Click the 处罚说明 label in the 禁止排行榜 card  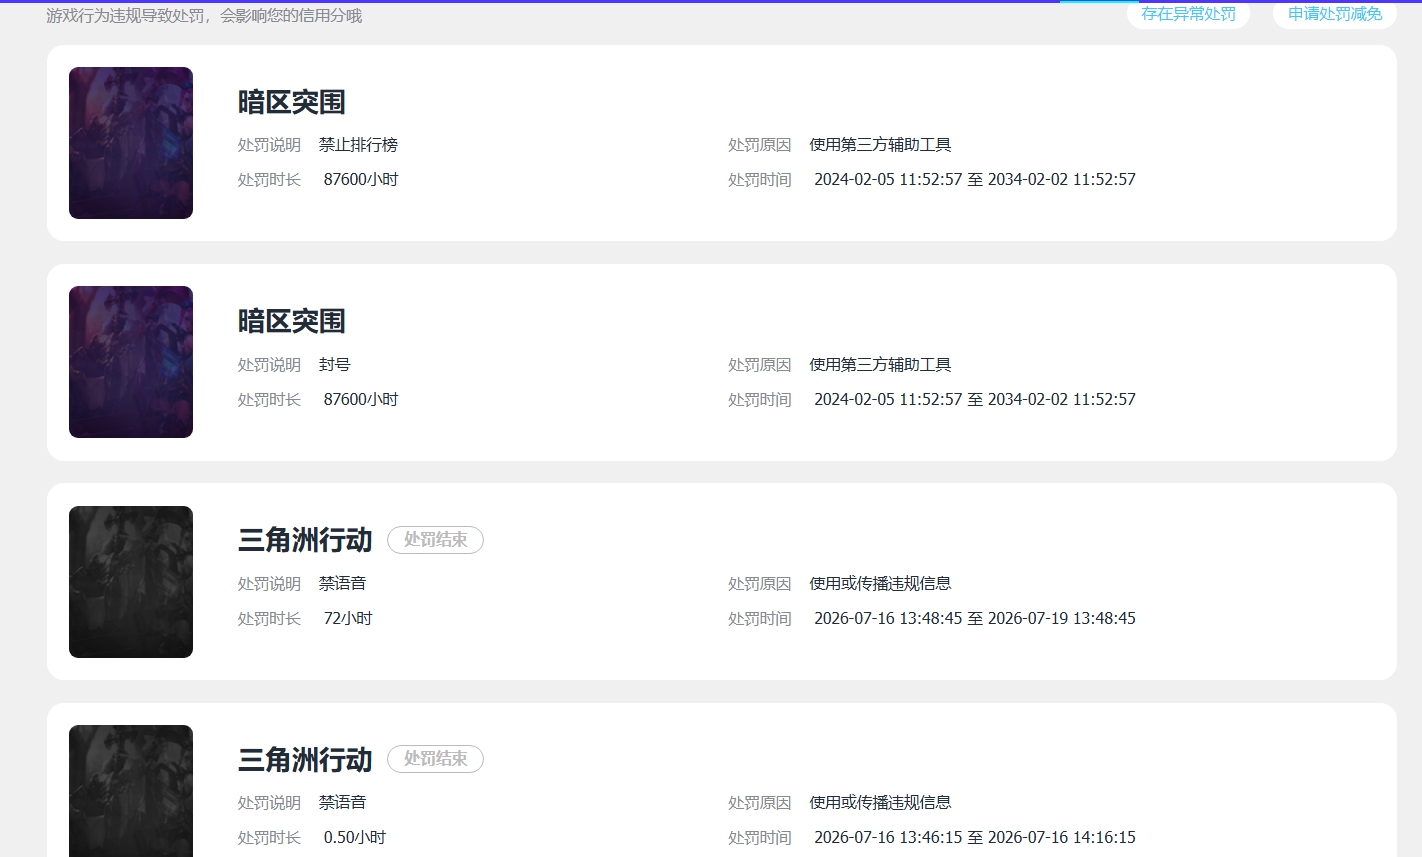click(x=269, y=145)
